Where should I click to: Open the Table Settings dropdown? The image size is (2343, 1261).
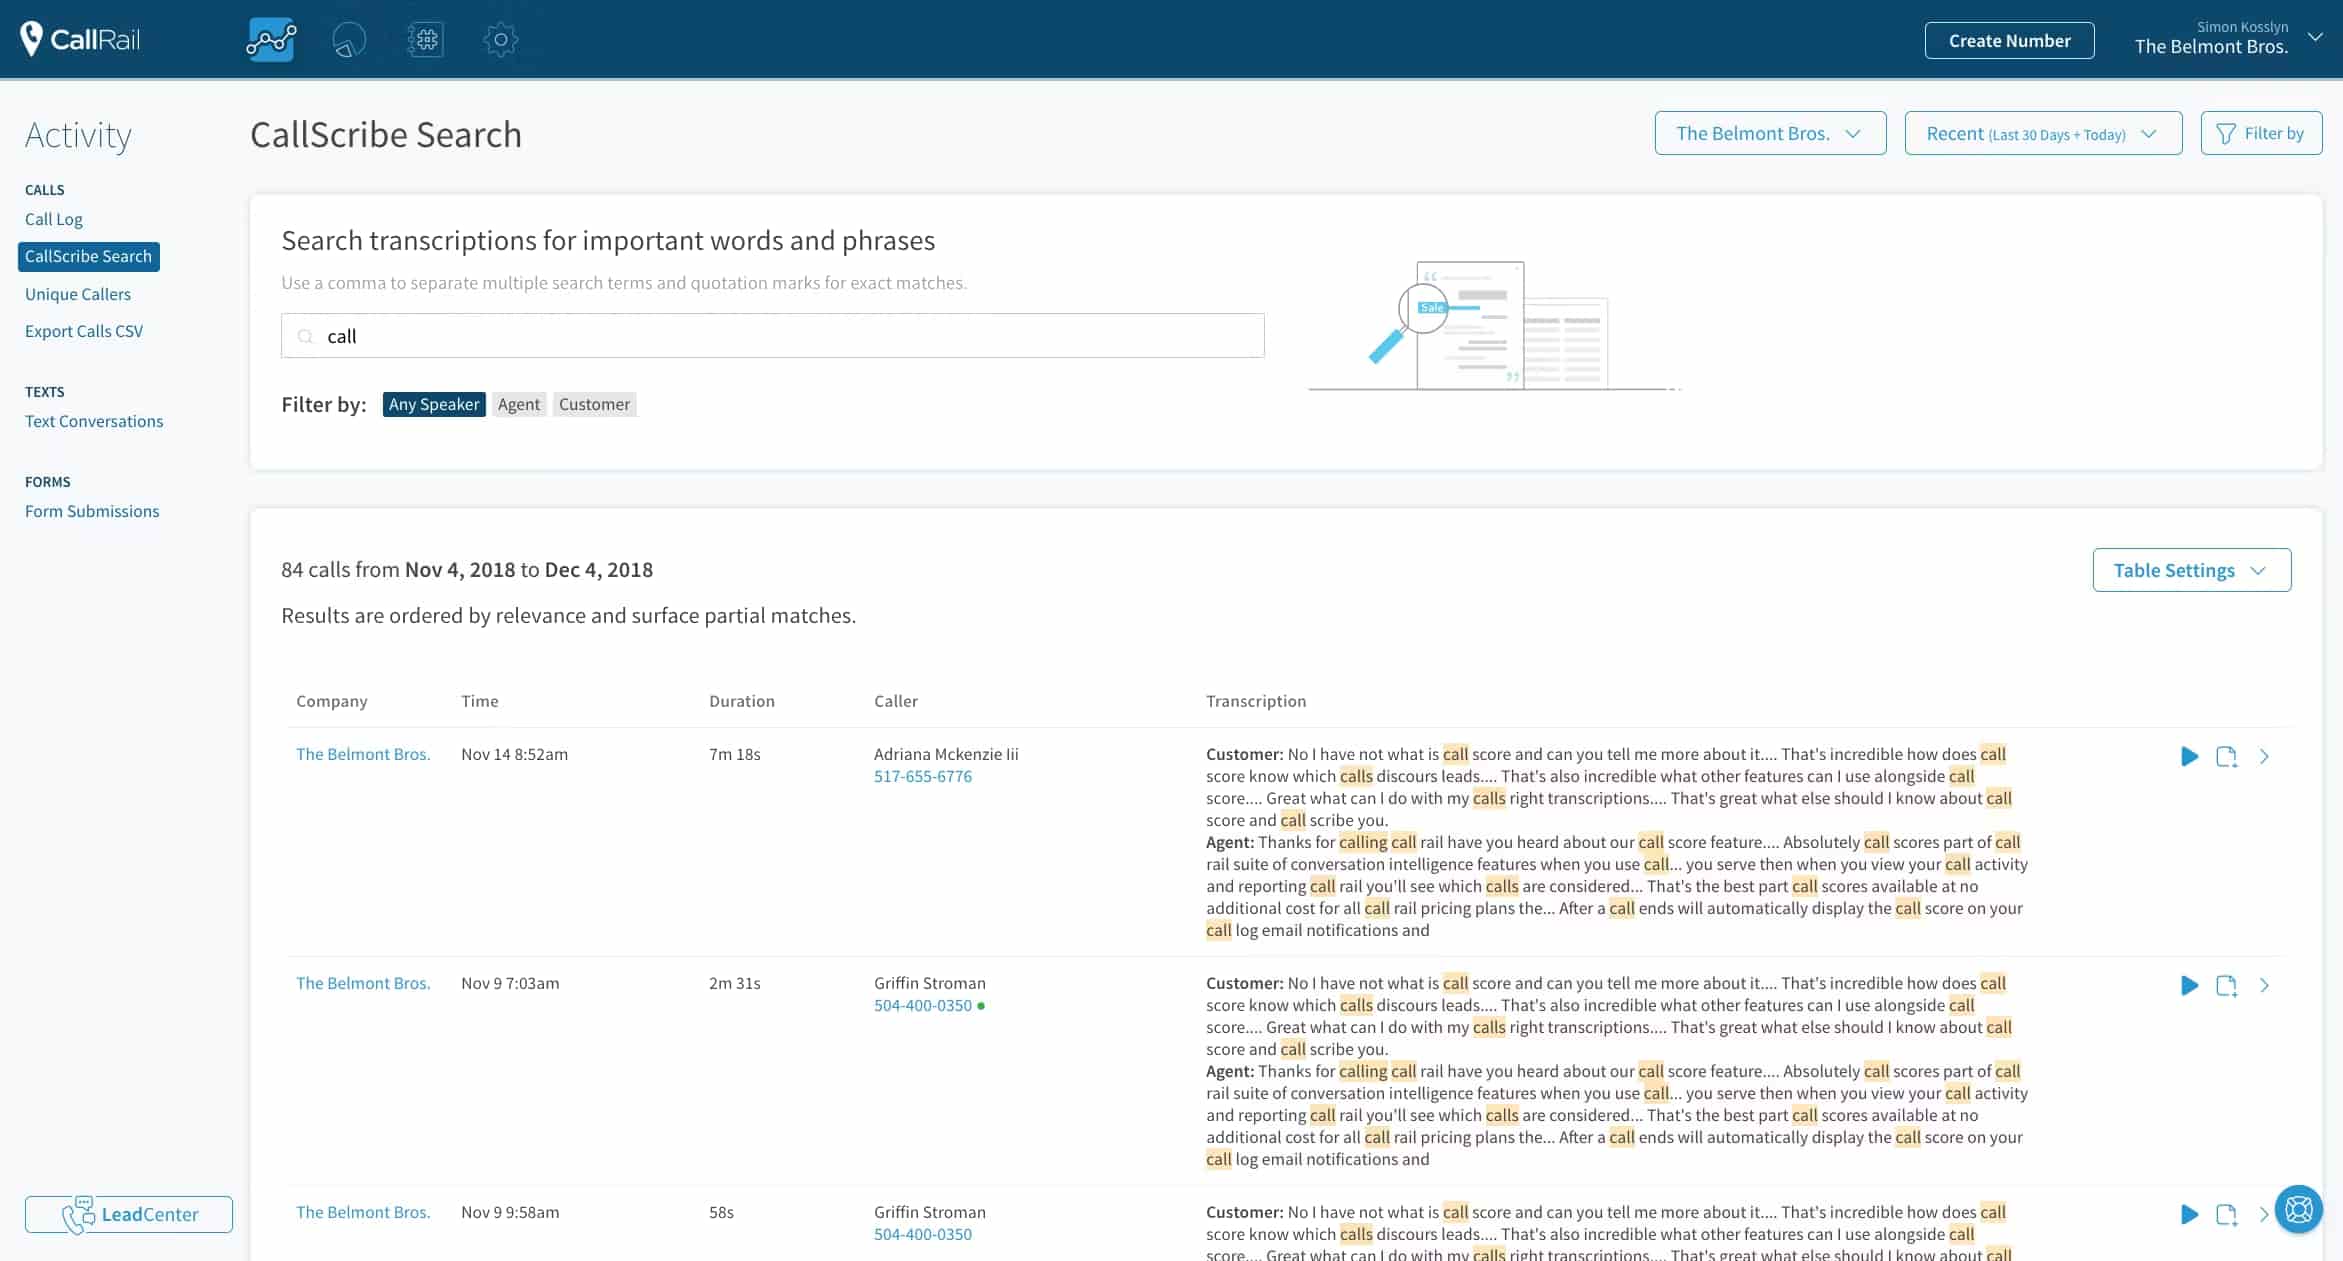pyautogui.click(x=2191, y=570)
